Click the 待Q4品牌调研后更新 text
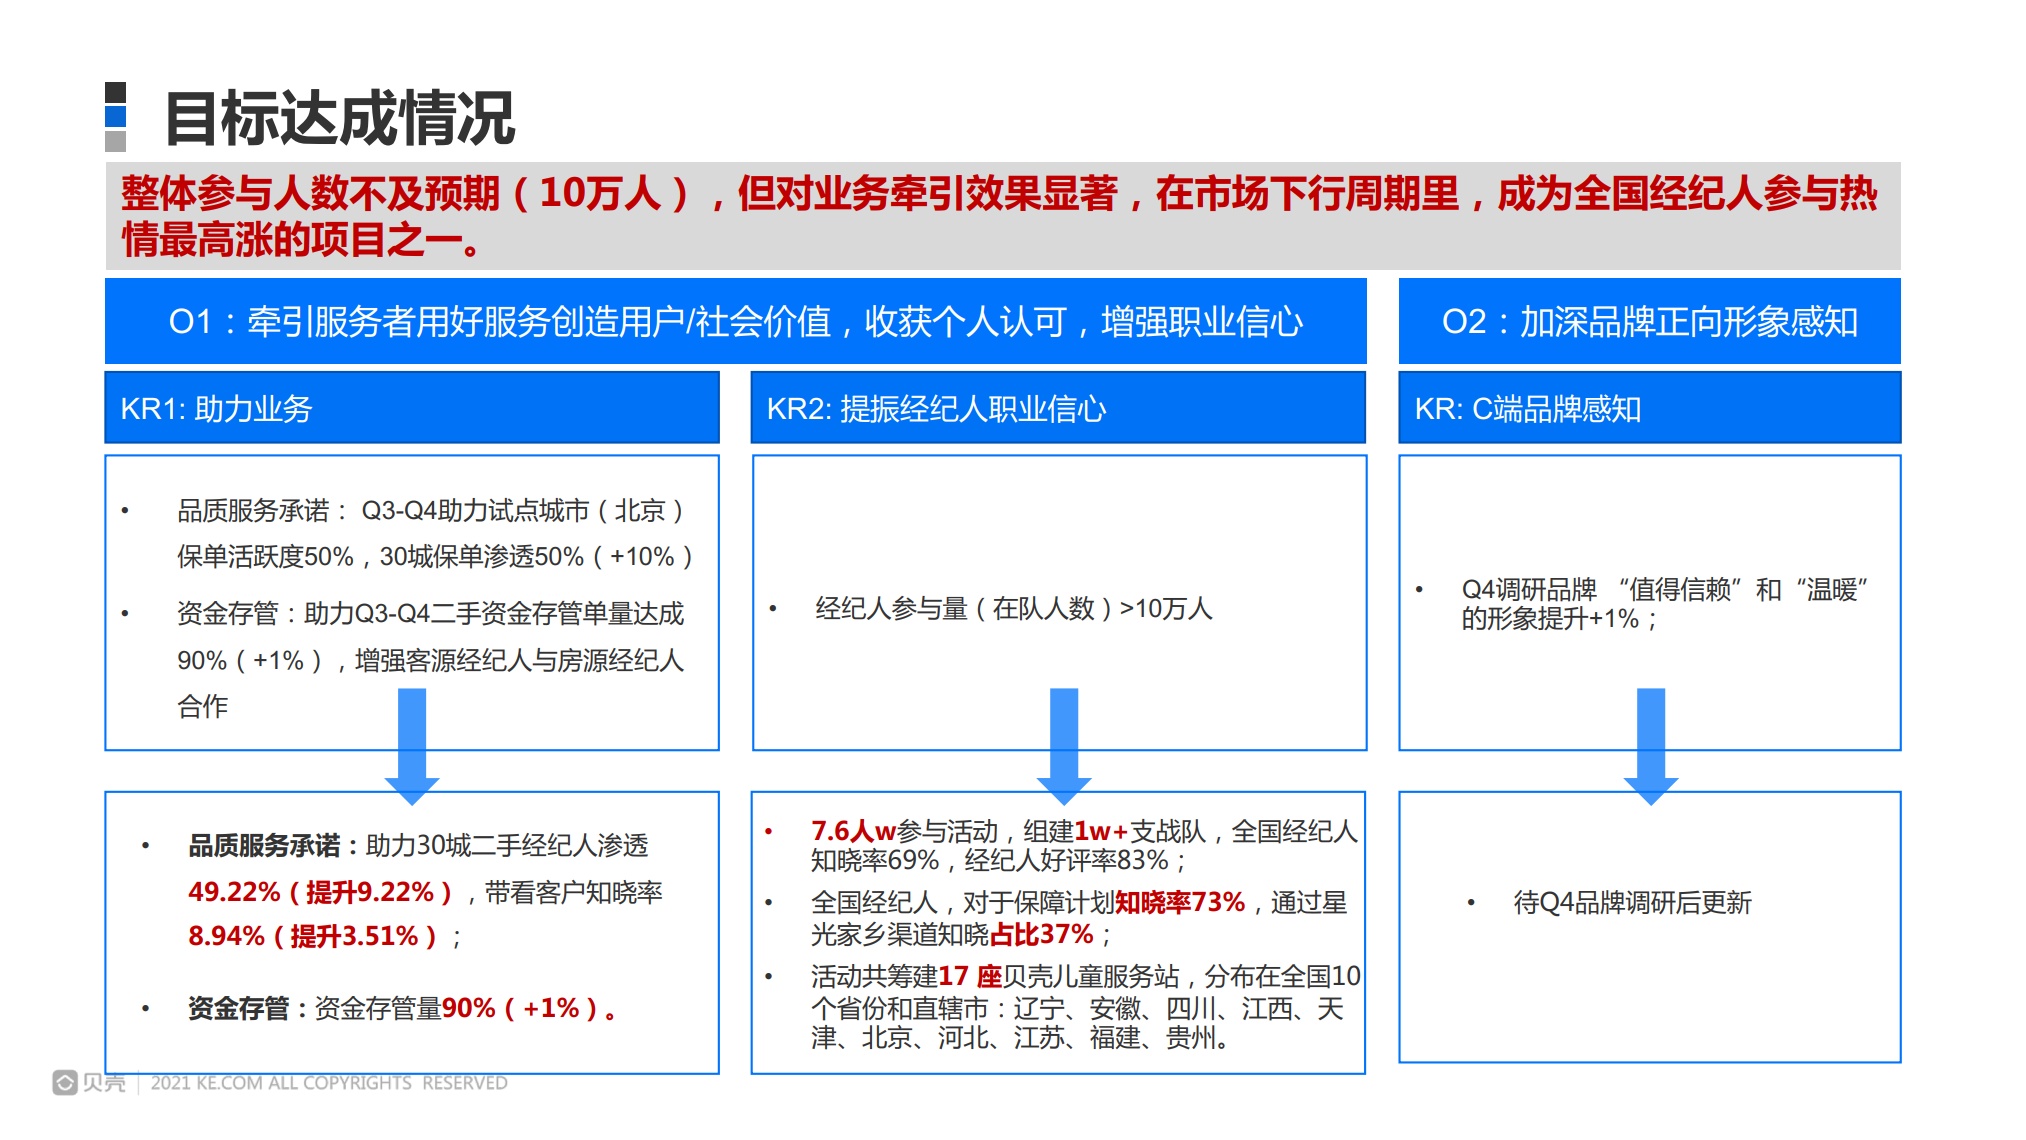Viewport: 2026px width, 1140px height. pyautogui.click(x=1632, y=903)
